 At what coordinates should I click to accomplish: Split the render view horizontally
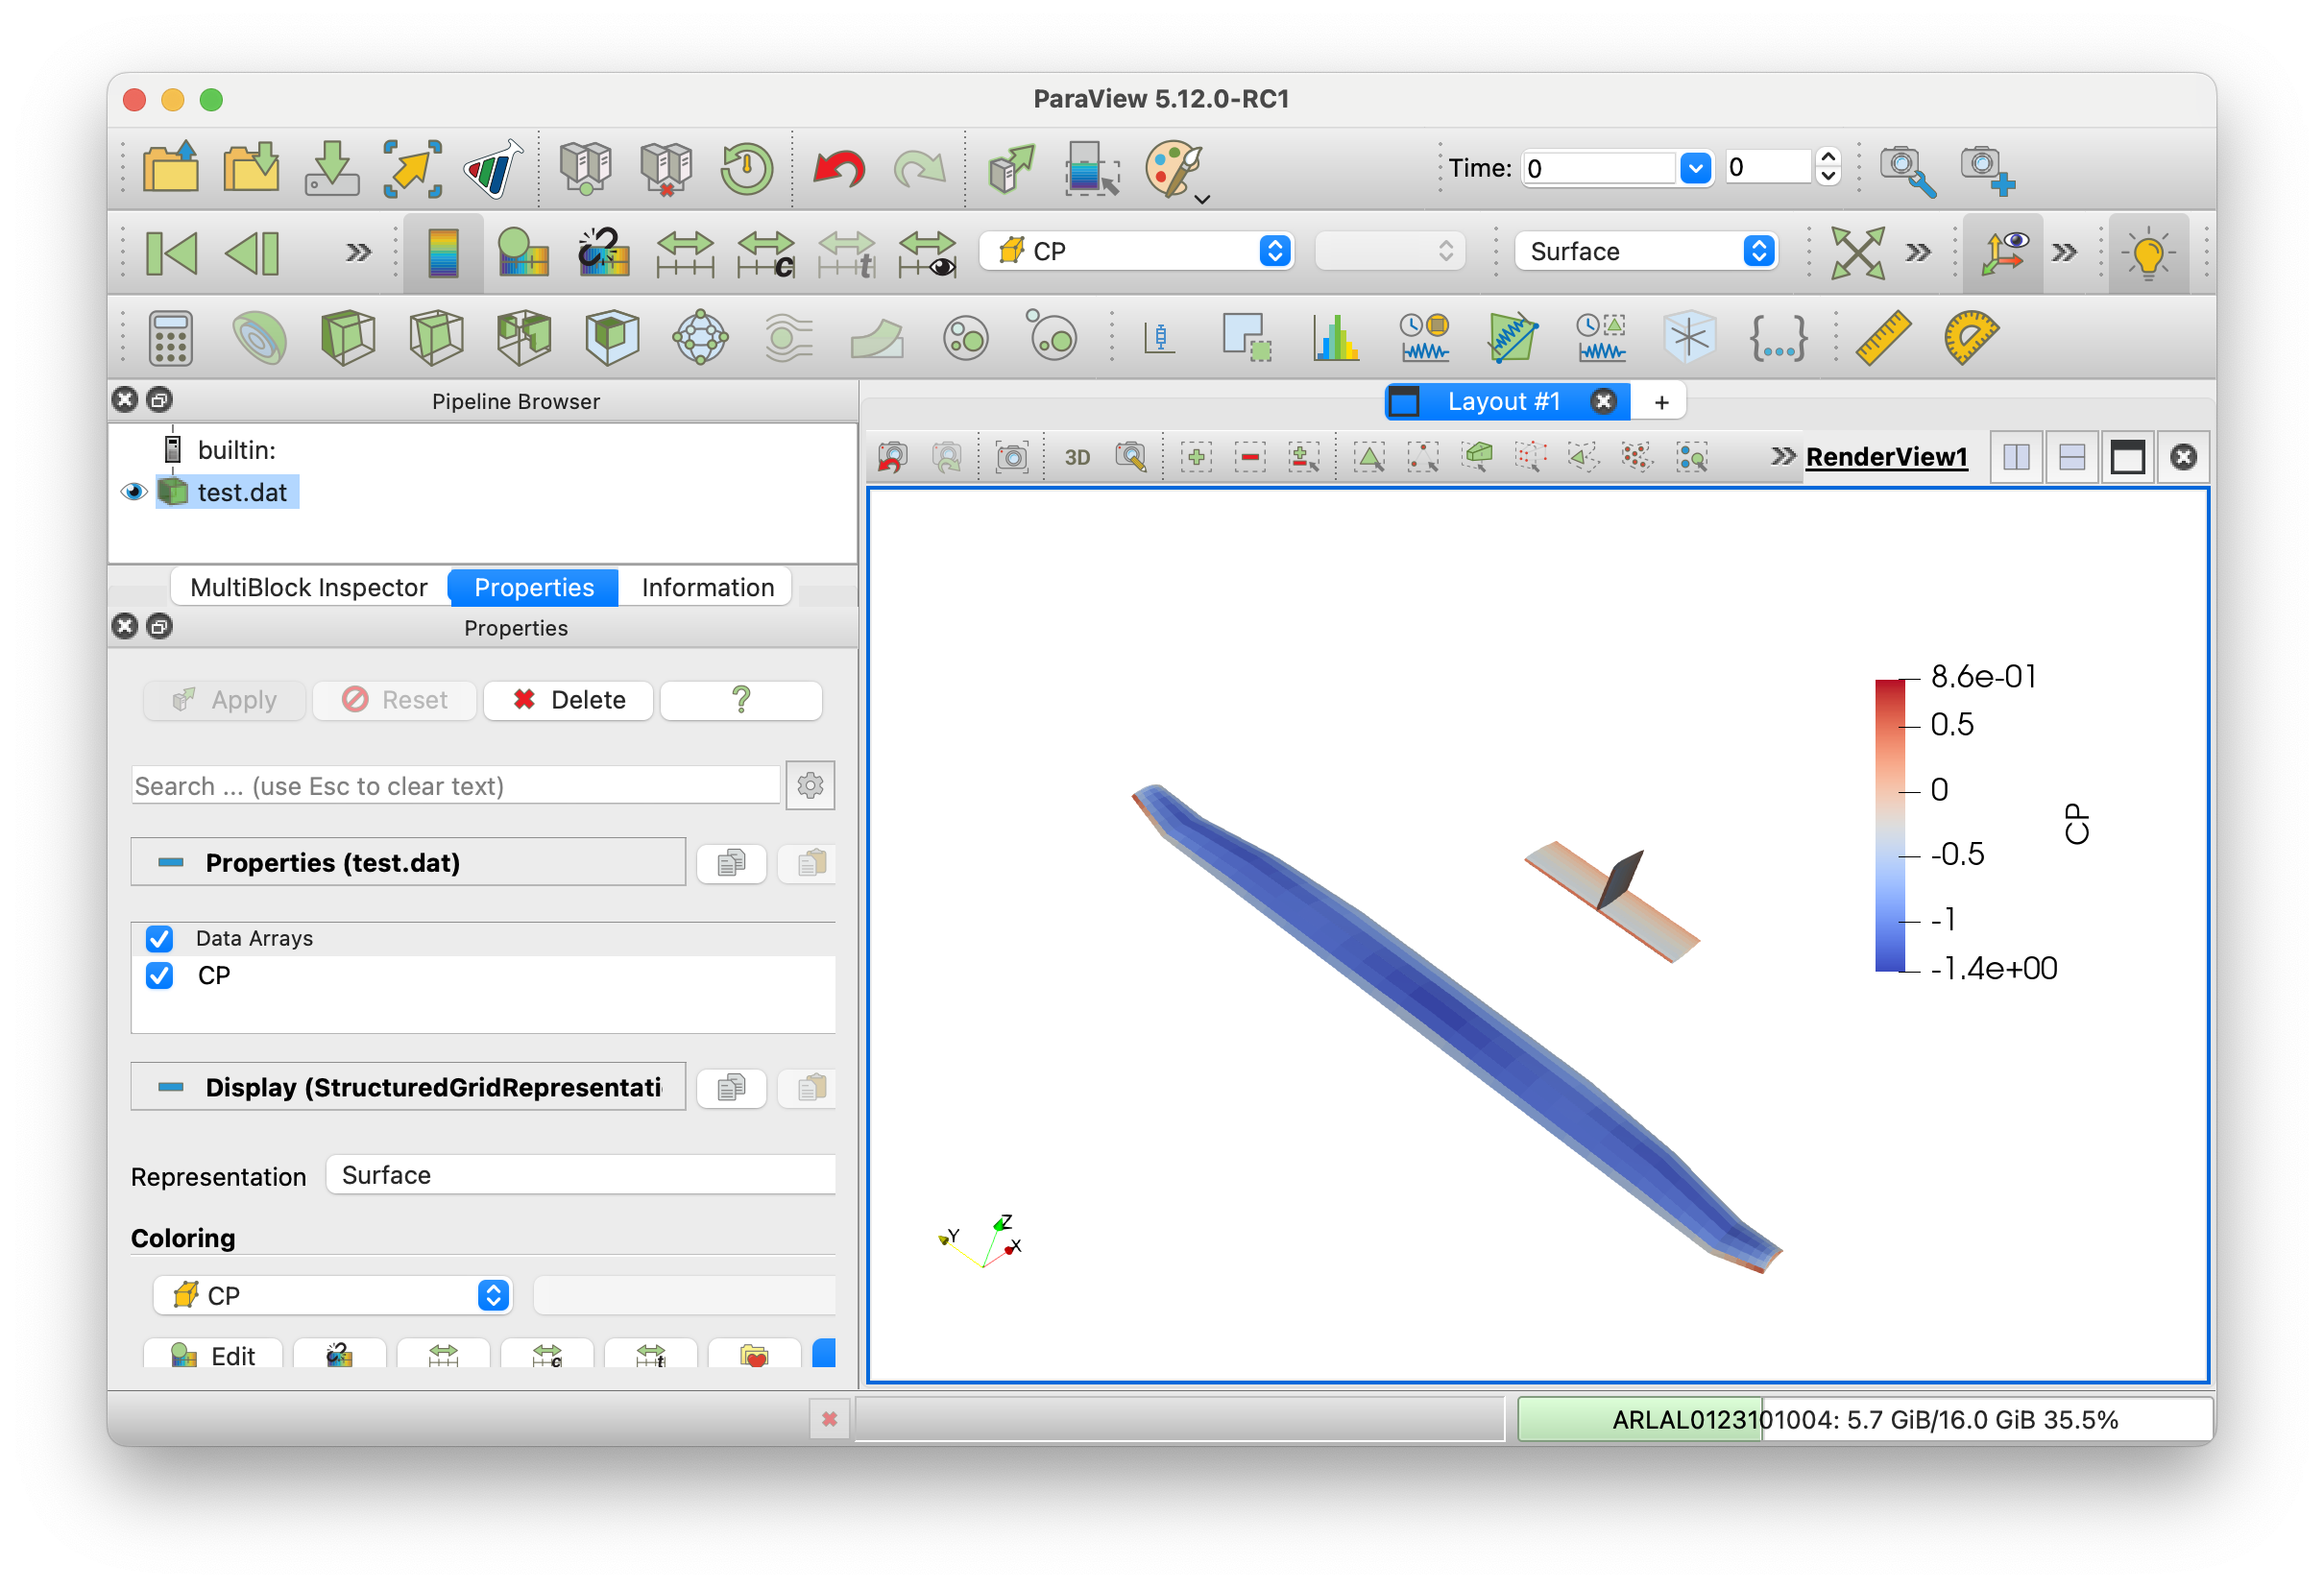(x=2017, y=457)
